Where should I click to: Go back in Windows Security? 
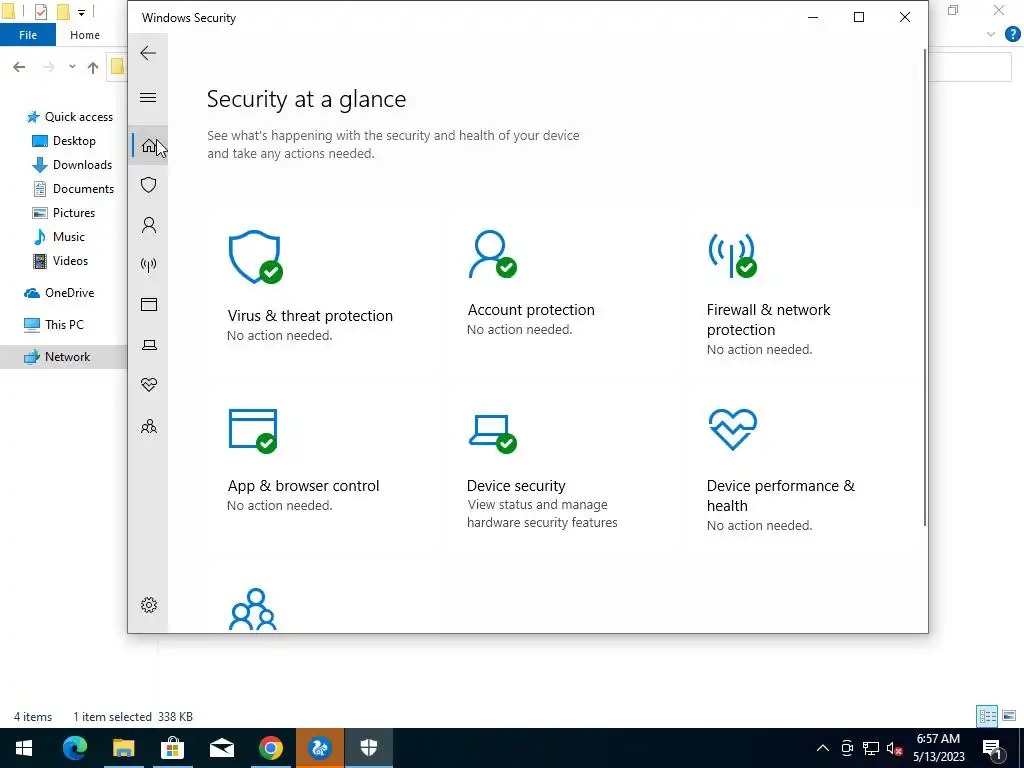tap(148, 53)
